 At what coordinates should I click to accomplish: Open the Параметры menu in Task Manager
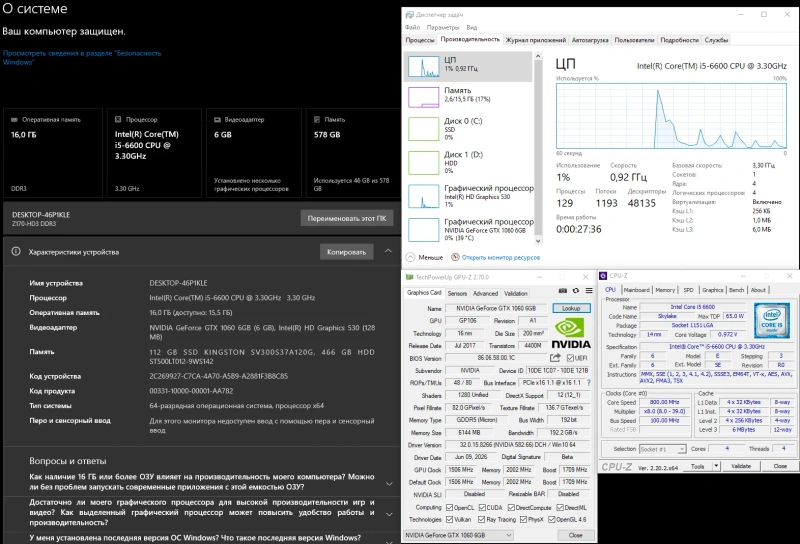coord(443,28)
